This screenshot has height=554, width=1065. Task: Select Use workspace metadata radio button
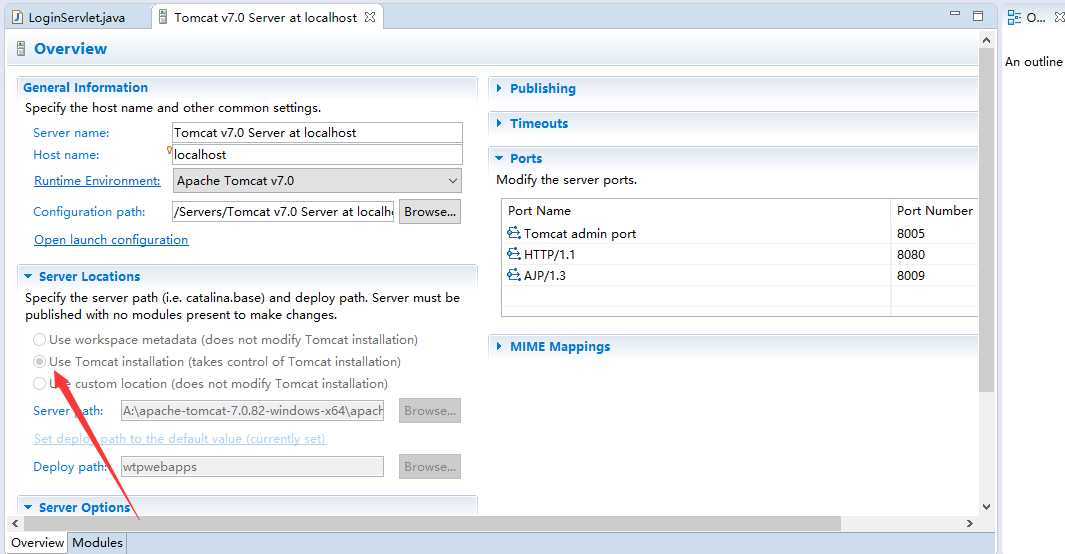(x=39, y=339)
